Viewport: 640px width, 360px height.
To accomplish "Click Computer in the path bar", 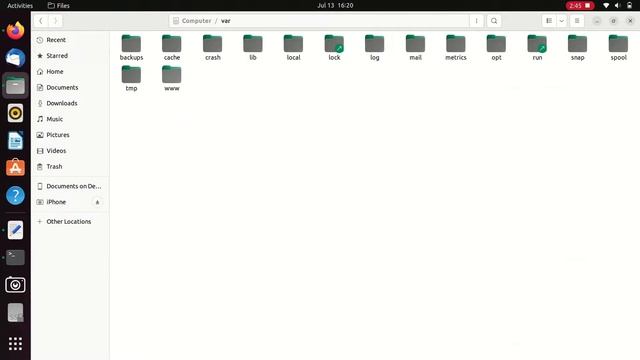I will [196, 21].
